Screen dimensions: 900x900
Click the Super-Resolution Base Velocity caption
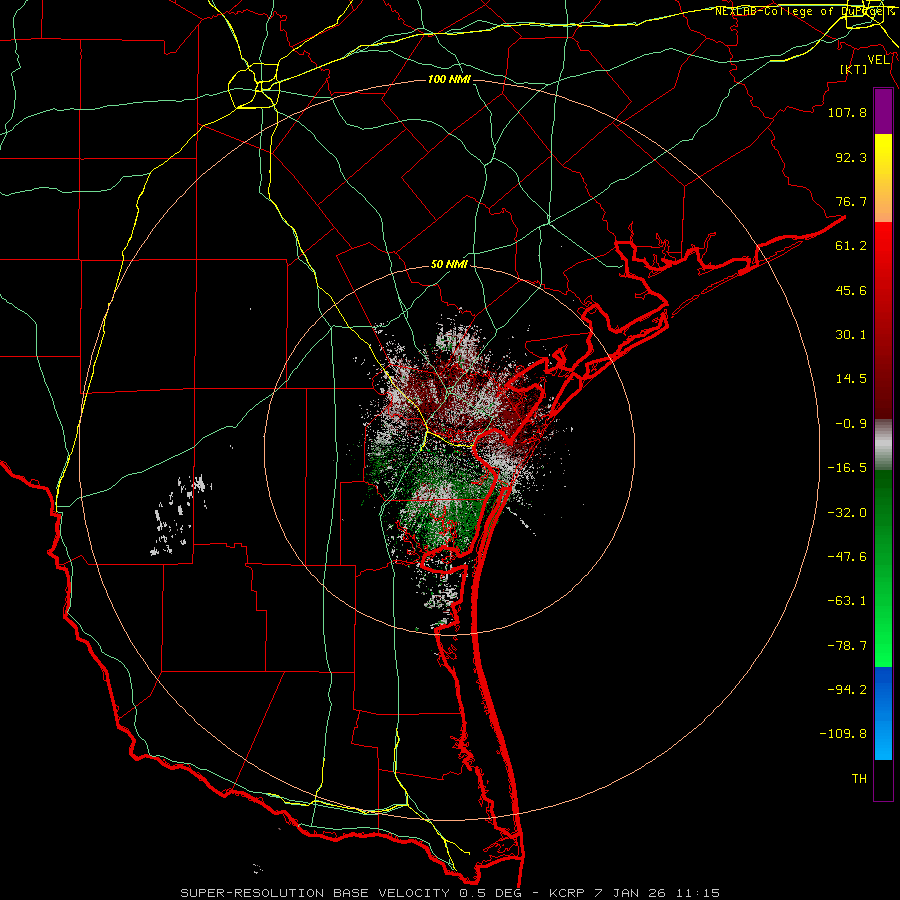450,893
